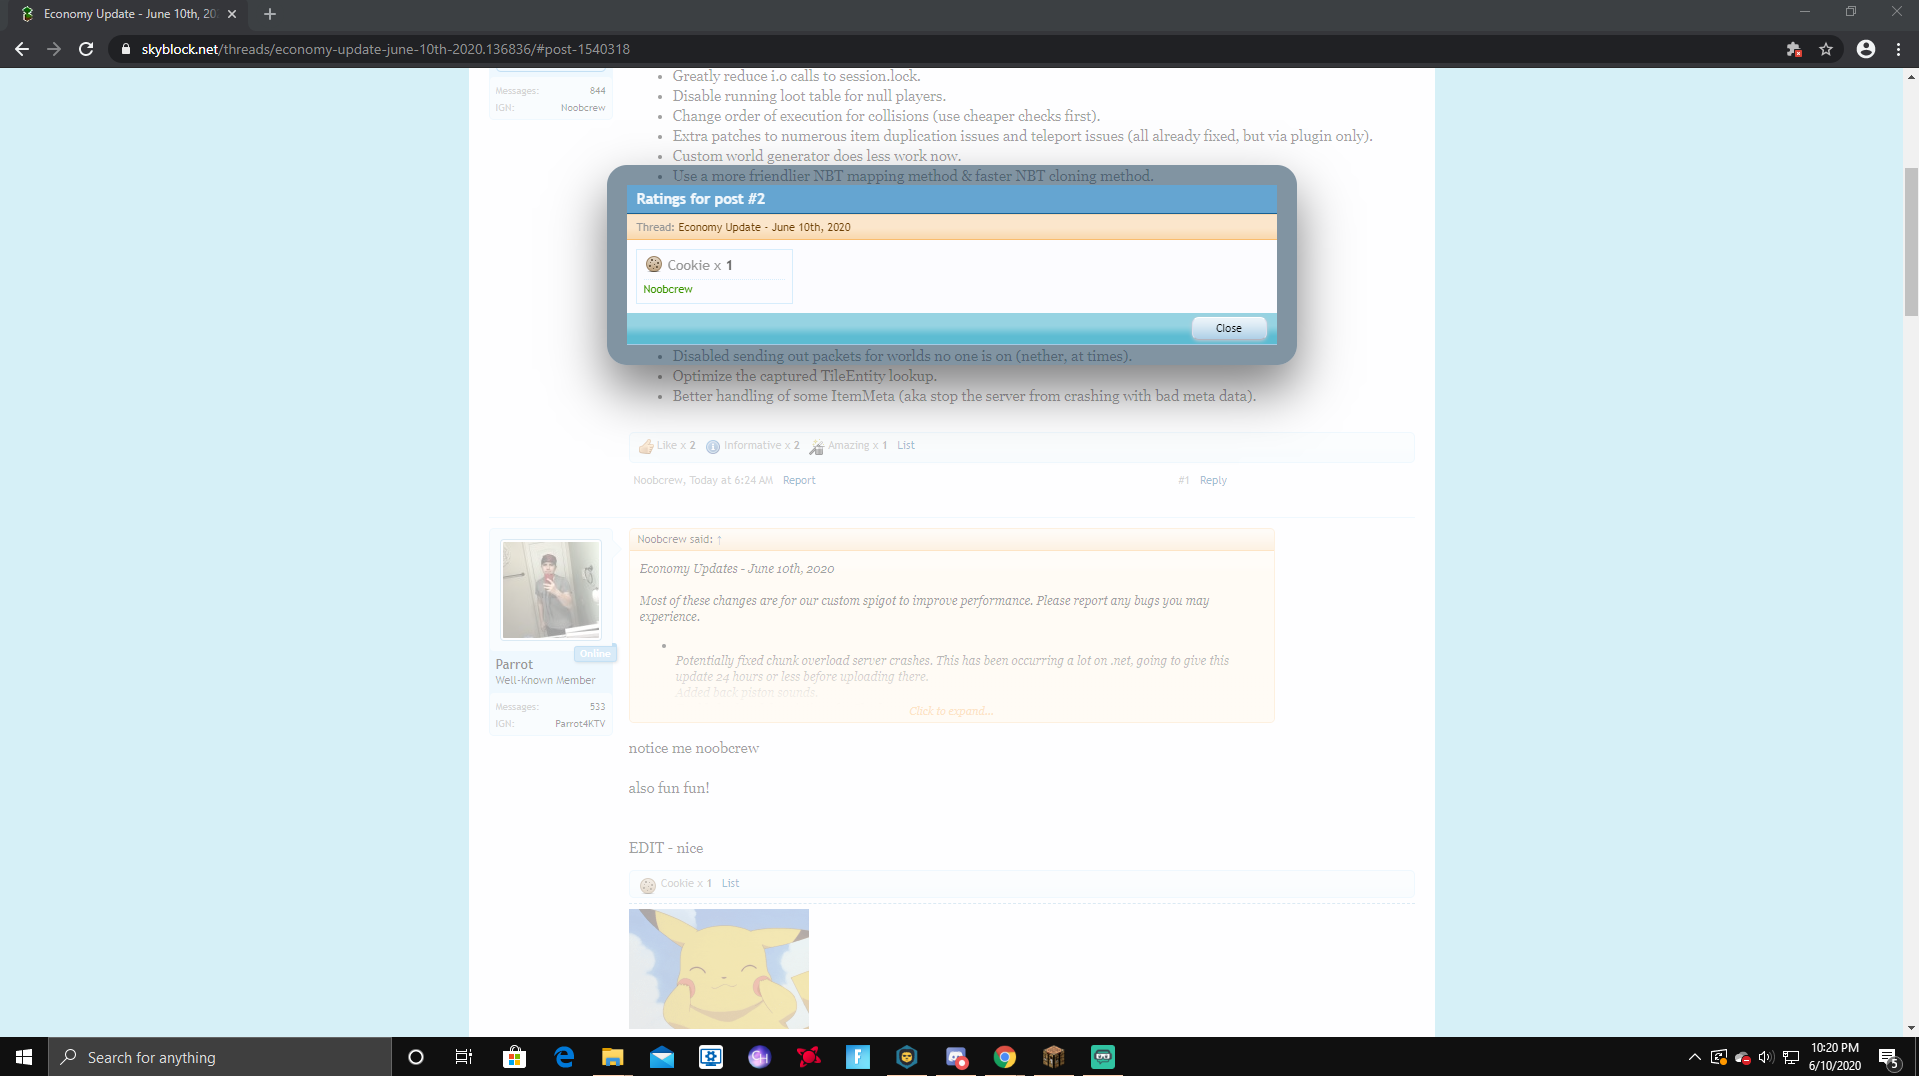This screenshot has width=1919, height=1076.
Task: Click scrollbar down arrow
Action: [x=1911, y=1028]
